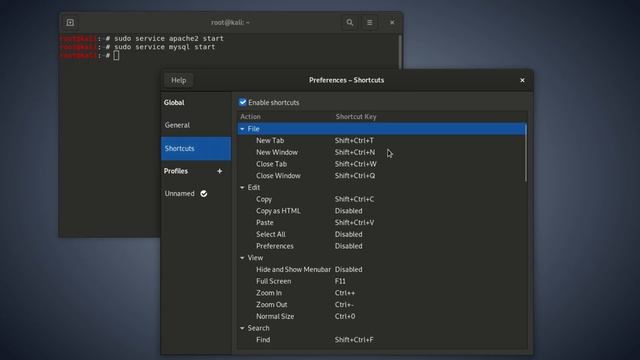This screenshot has width=640, height=360.
Task: Click the shortcuts list vertical scrollbar
Action: [x=525, y=153]
